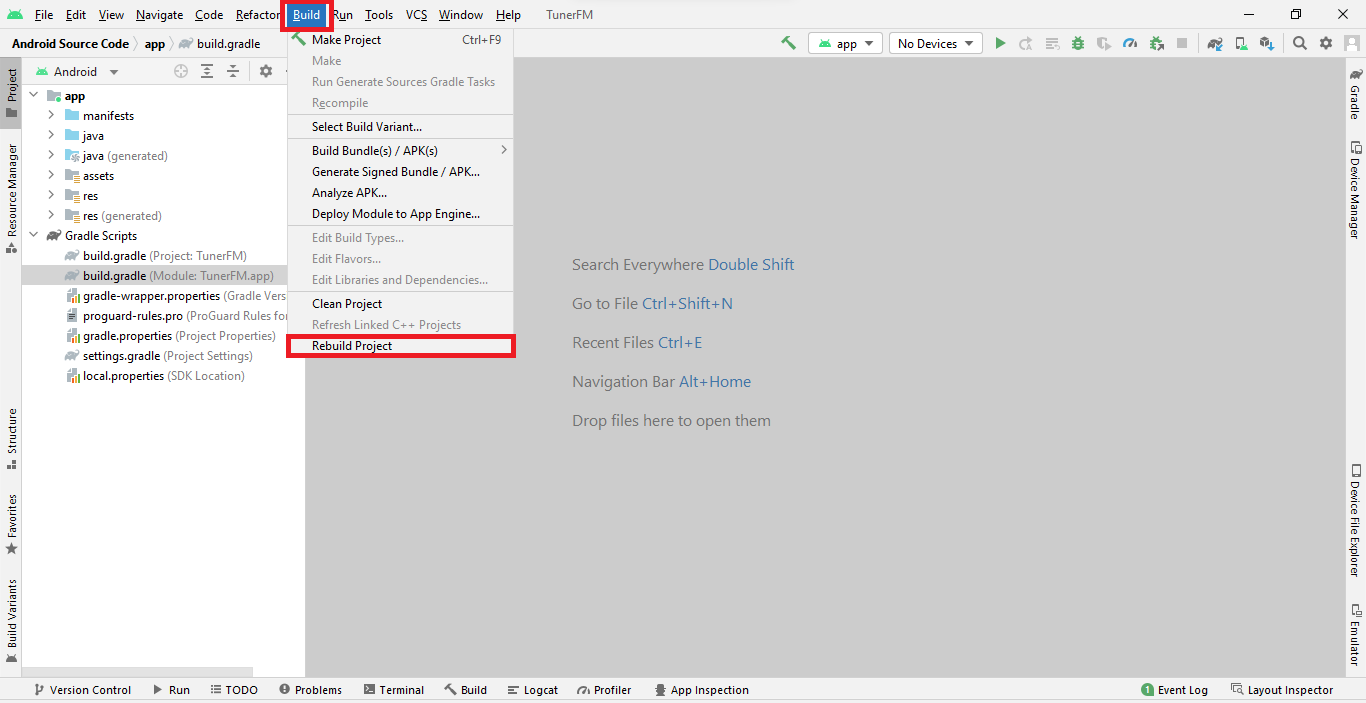This screenshot has width=1366, height=703.
Task: Open the Event Log in status bar
Action: point(1174,690)
